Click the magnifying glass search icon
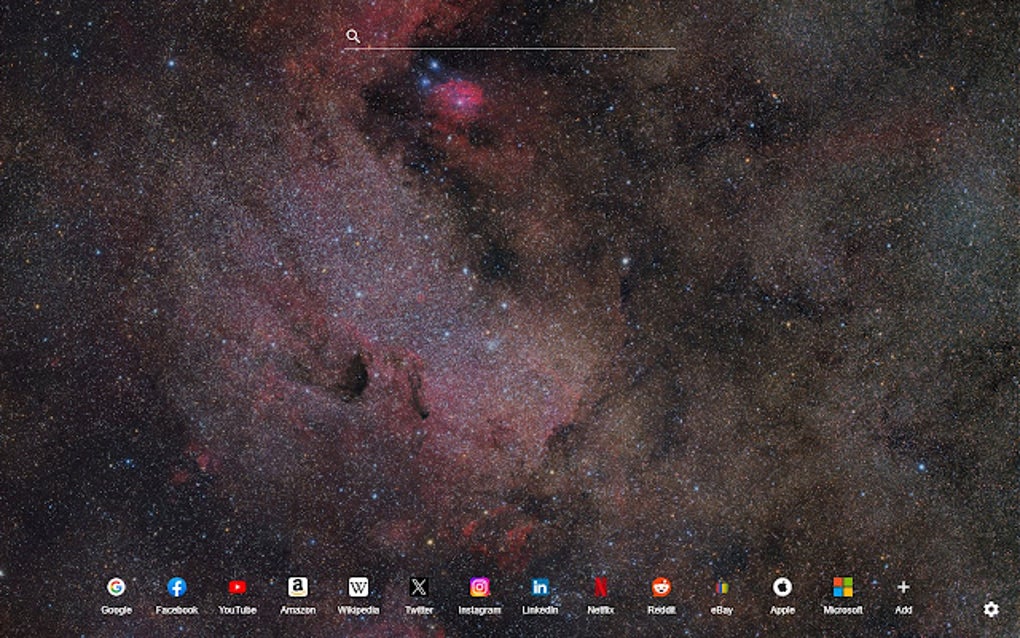This screenshot has height=638, width=1020. coord(352,36)
